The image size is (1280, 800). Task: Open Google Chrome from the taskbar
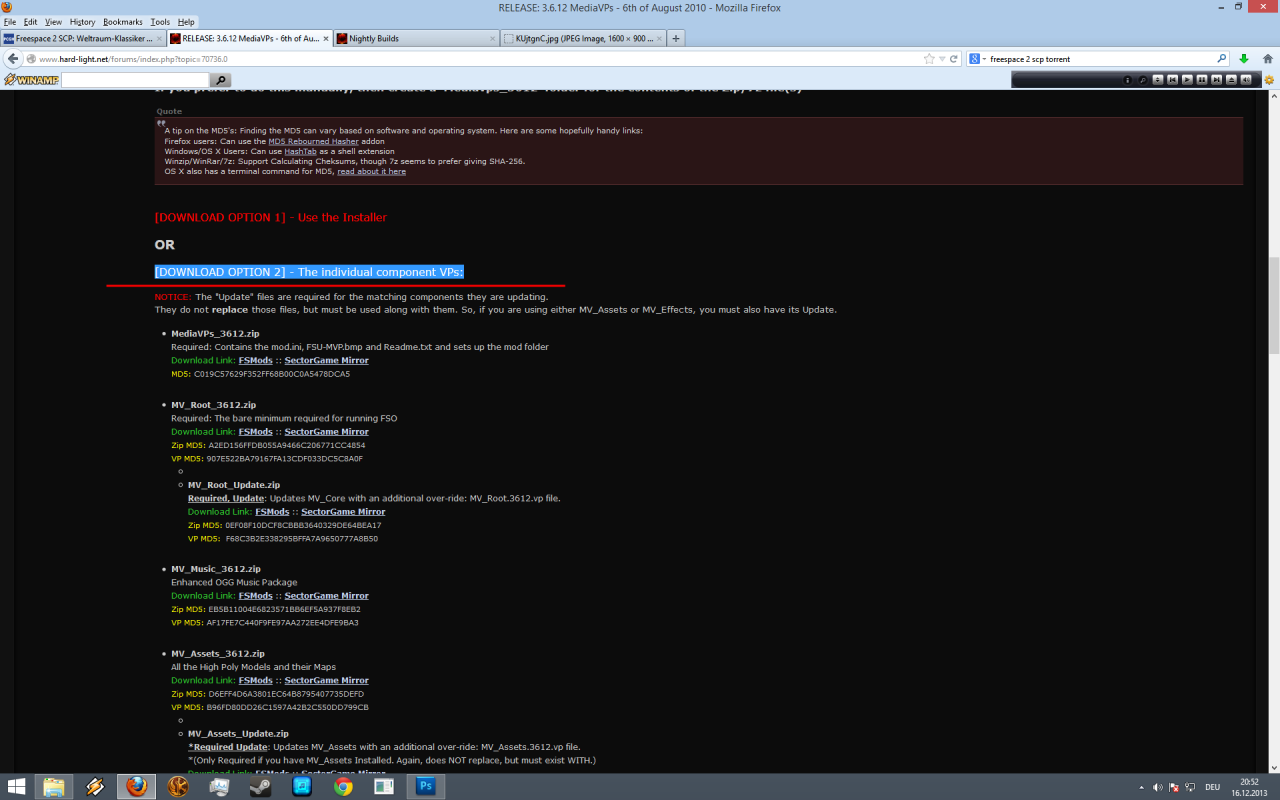(x=343, y=786)
